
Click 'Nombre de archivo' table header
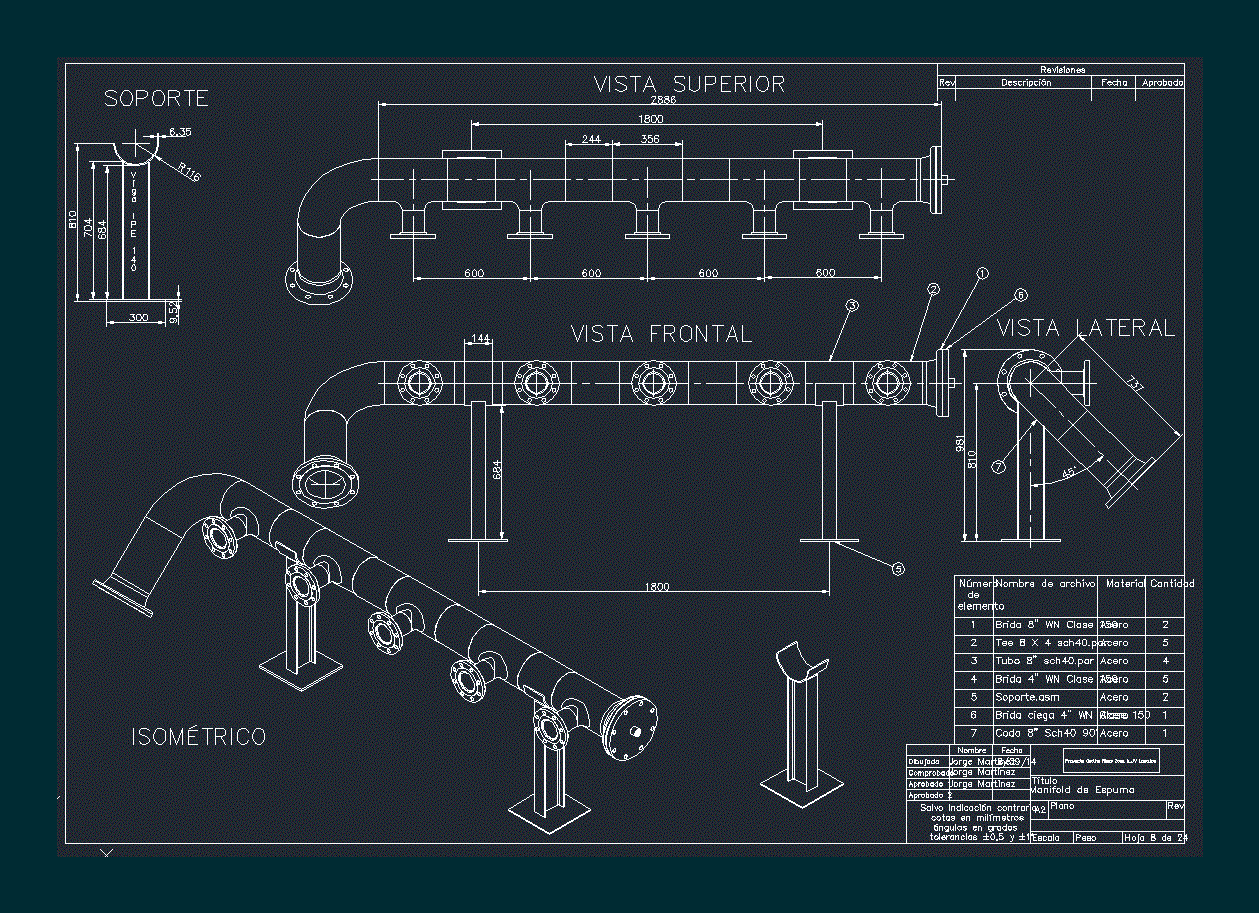pyautogui.click(x=1045, y=583)
